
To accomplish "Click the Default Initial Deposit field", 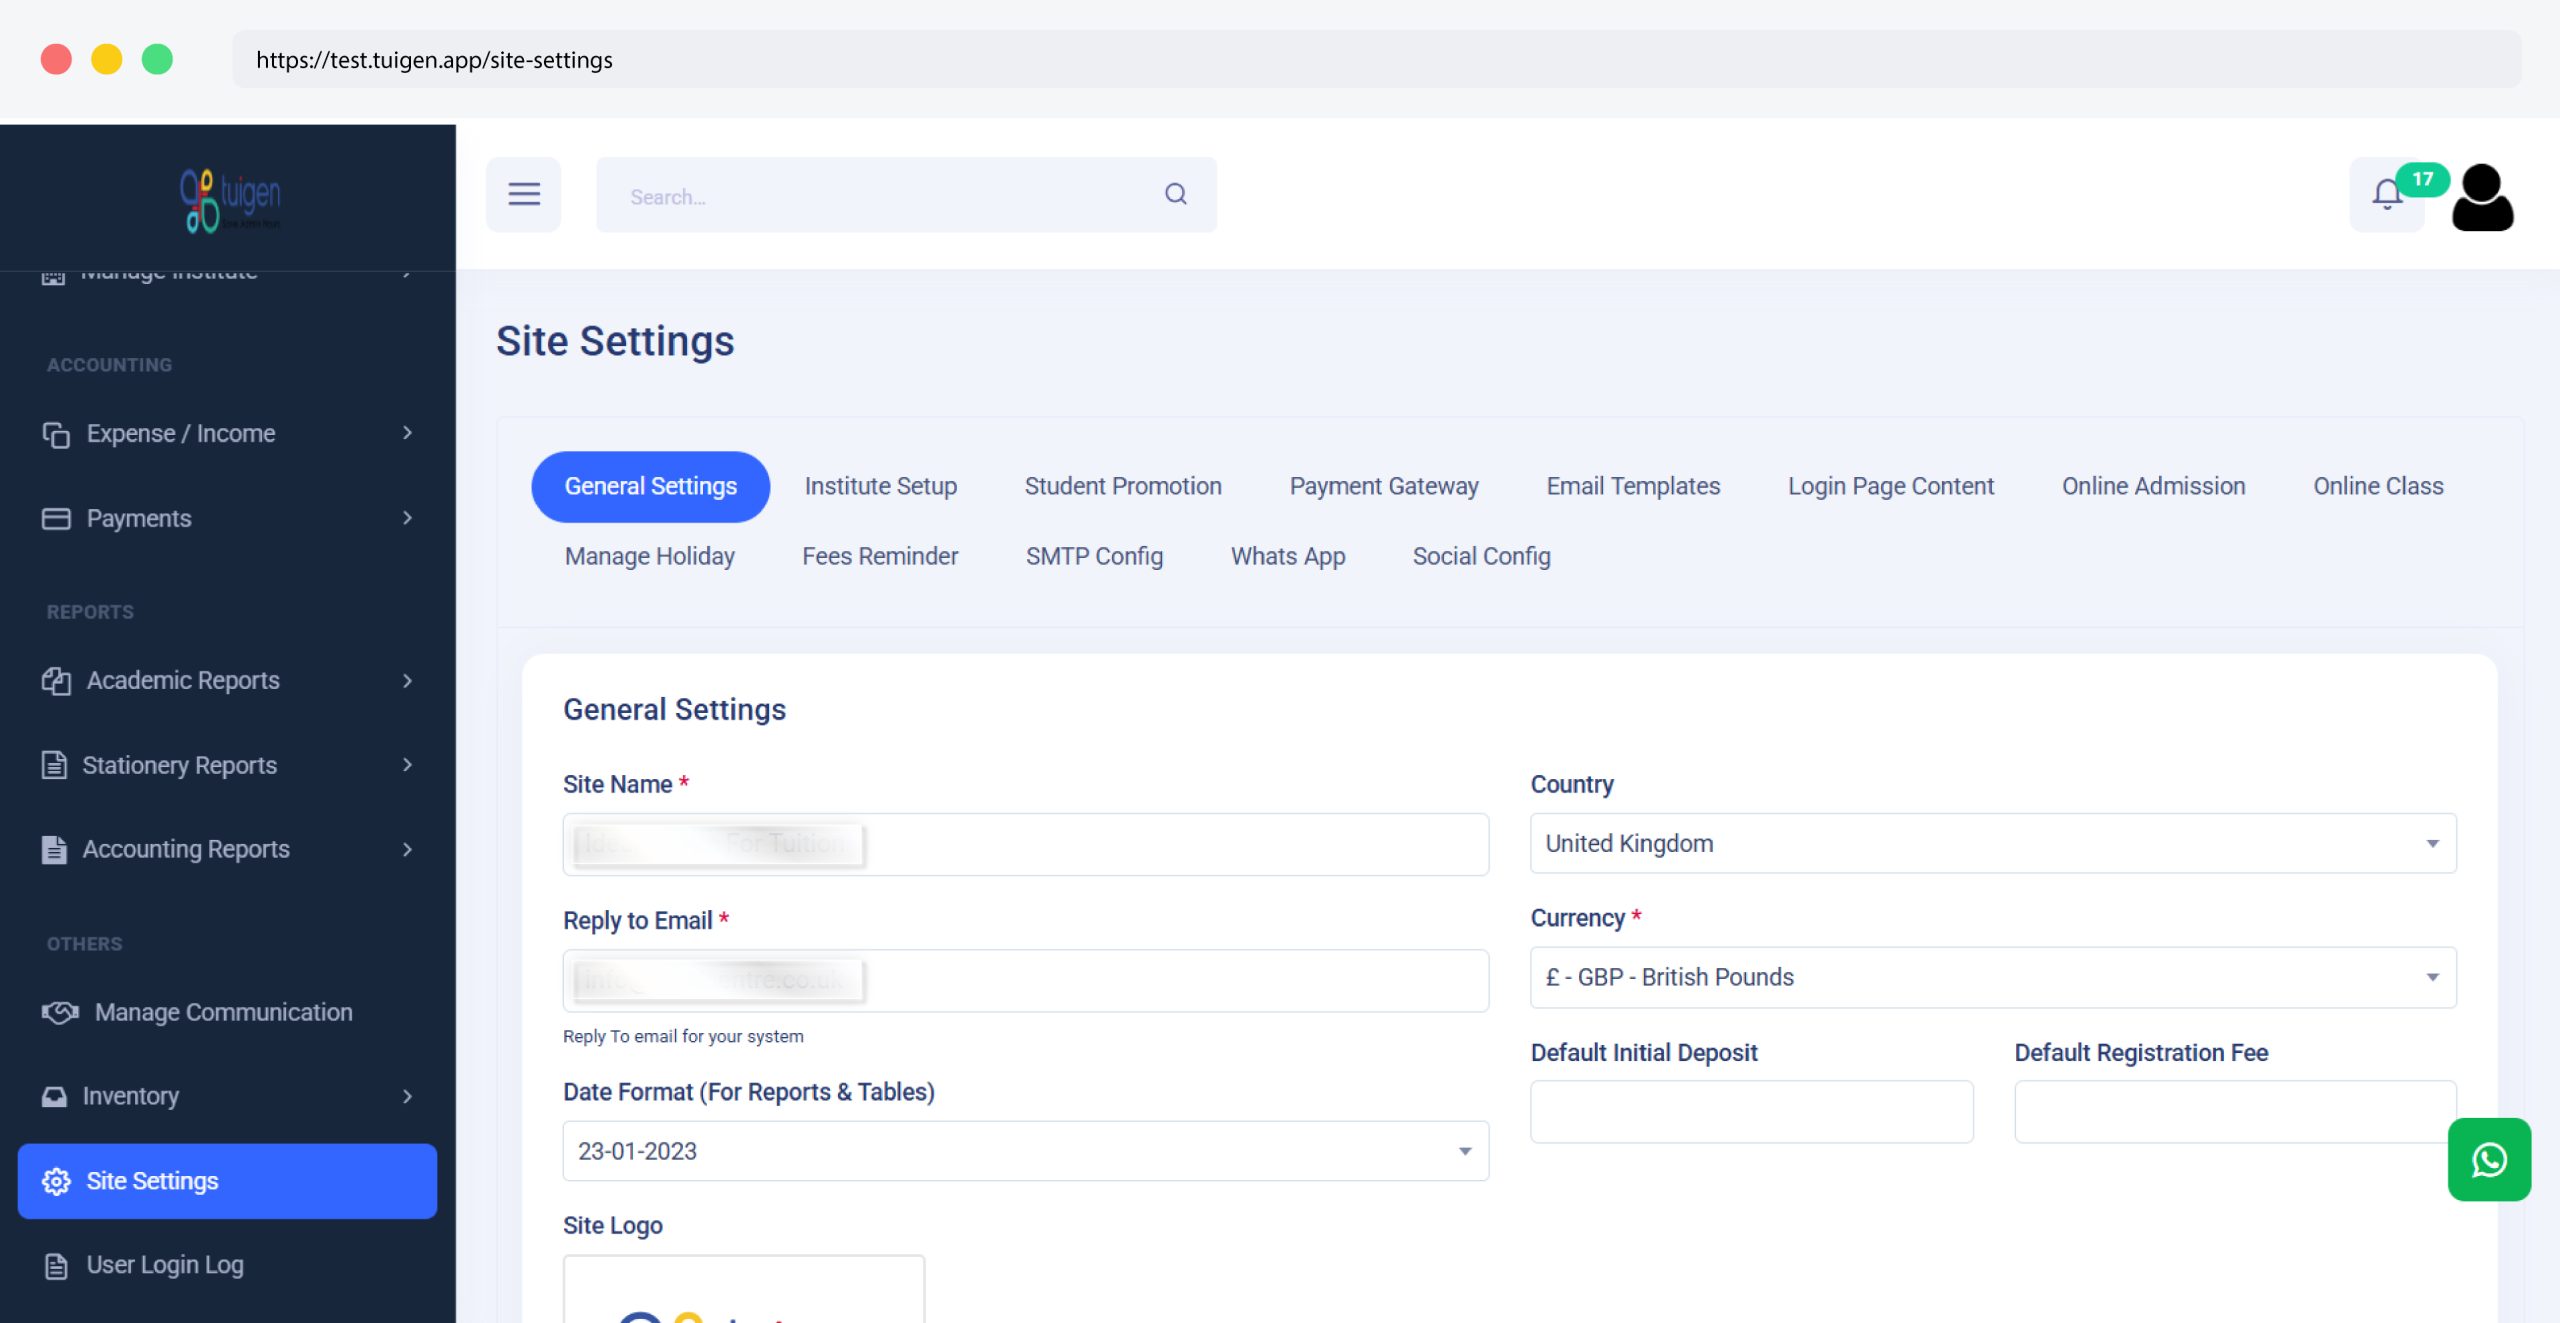I will tap(1750, 1111).
